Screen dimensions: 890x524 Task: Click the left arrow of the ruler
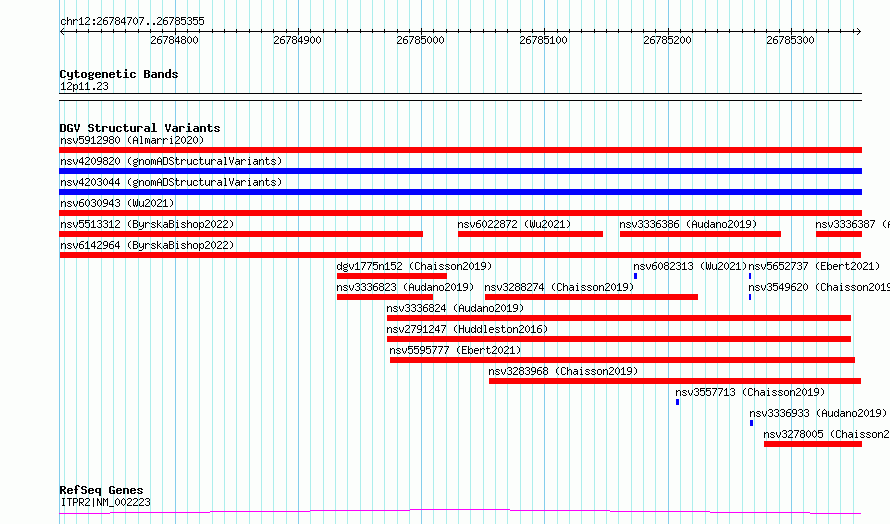[x=62, y=32]
